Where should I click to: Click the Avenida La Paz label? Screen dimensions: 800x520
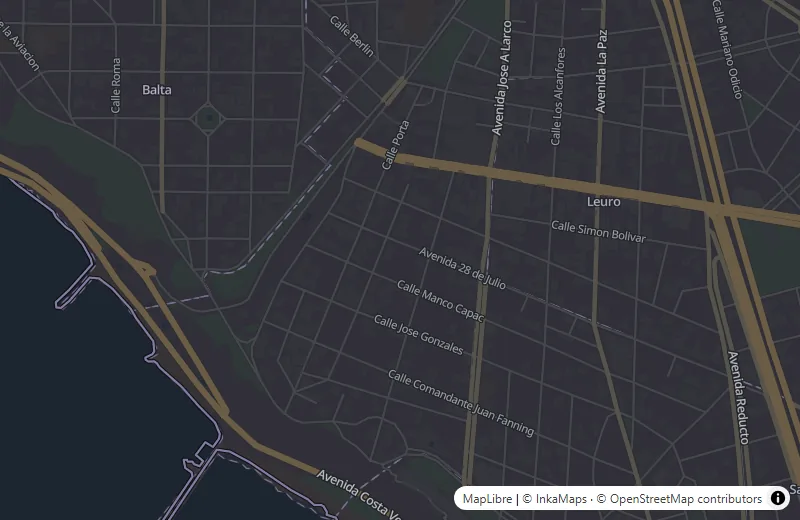pyautogui.click(x=602, y=71)
